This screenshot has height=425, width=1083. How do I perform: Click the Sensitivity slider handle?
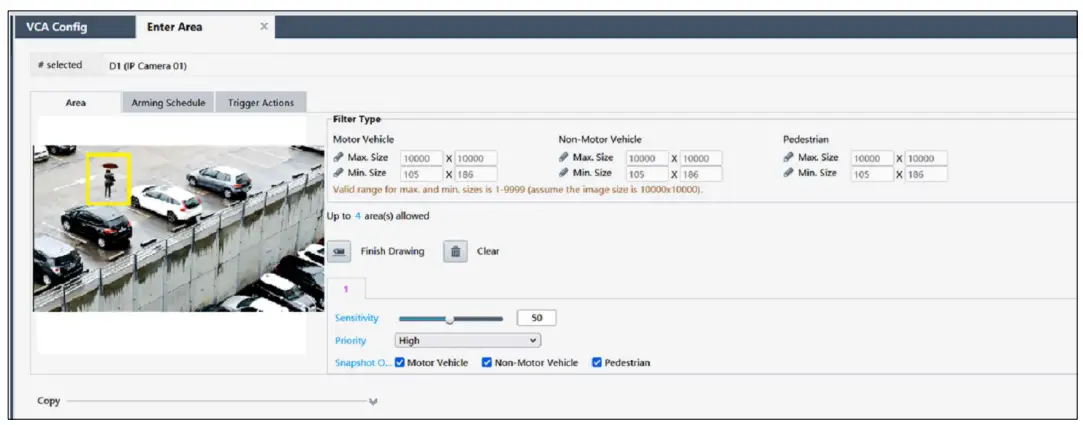pos(450,319)
